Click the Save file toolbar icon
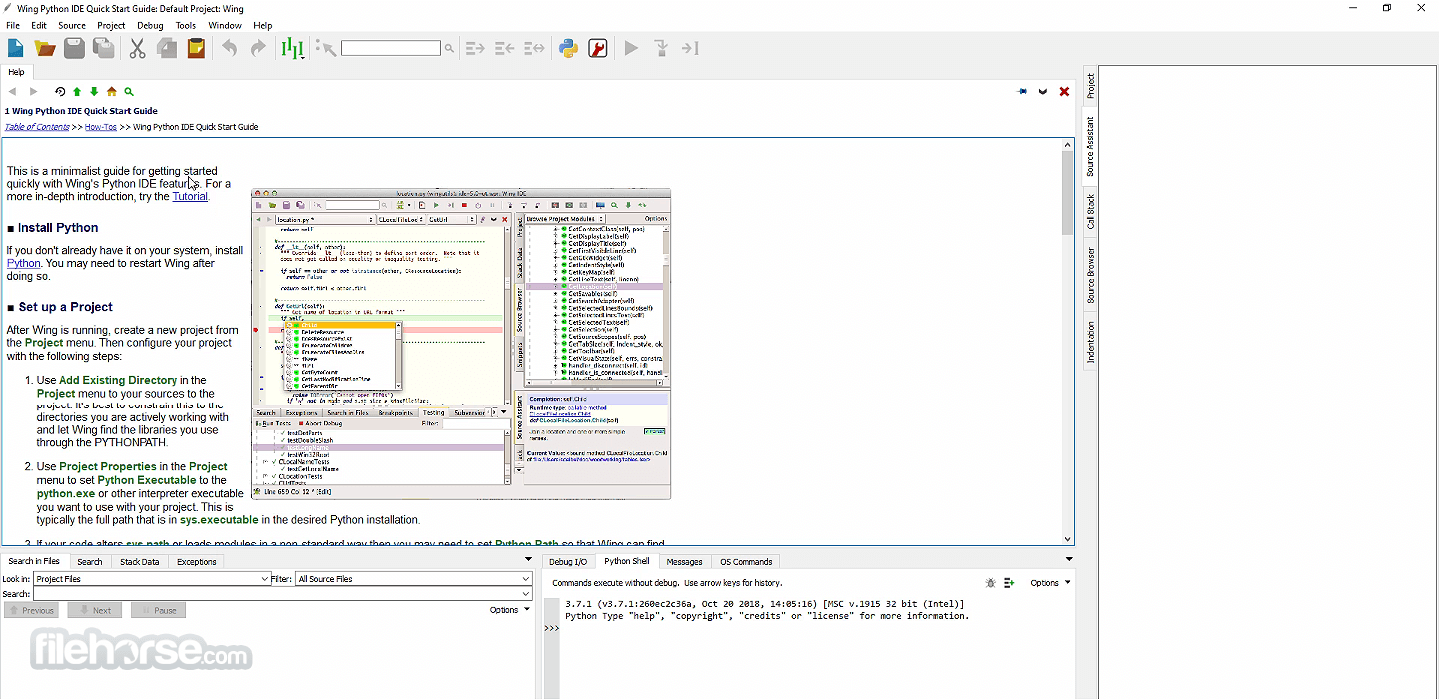 [74, 48]
